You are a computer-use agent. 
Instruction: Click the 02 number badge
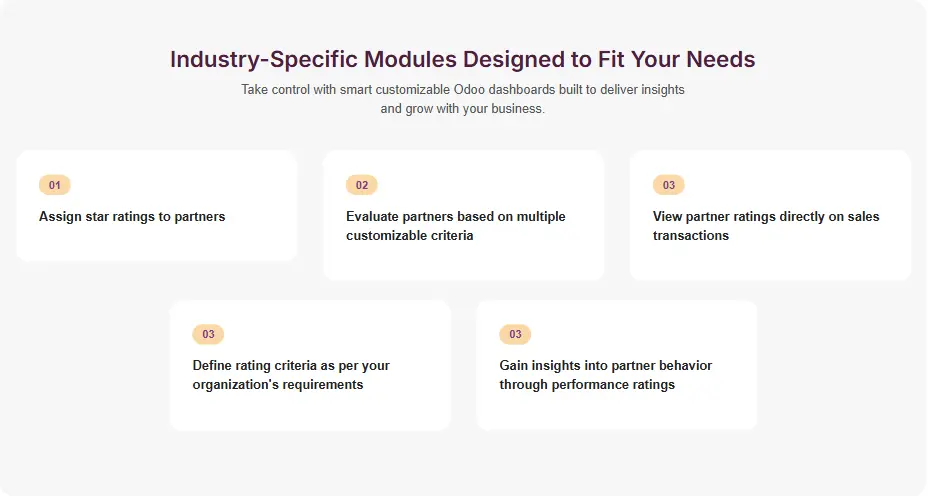(362, 185)
